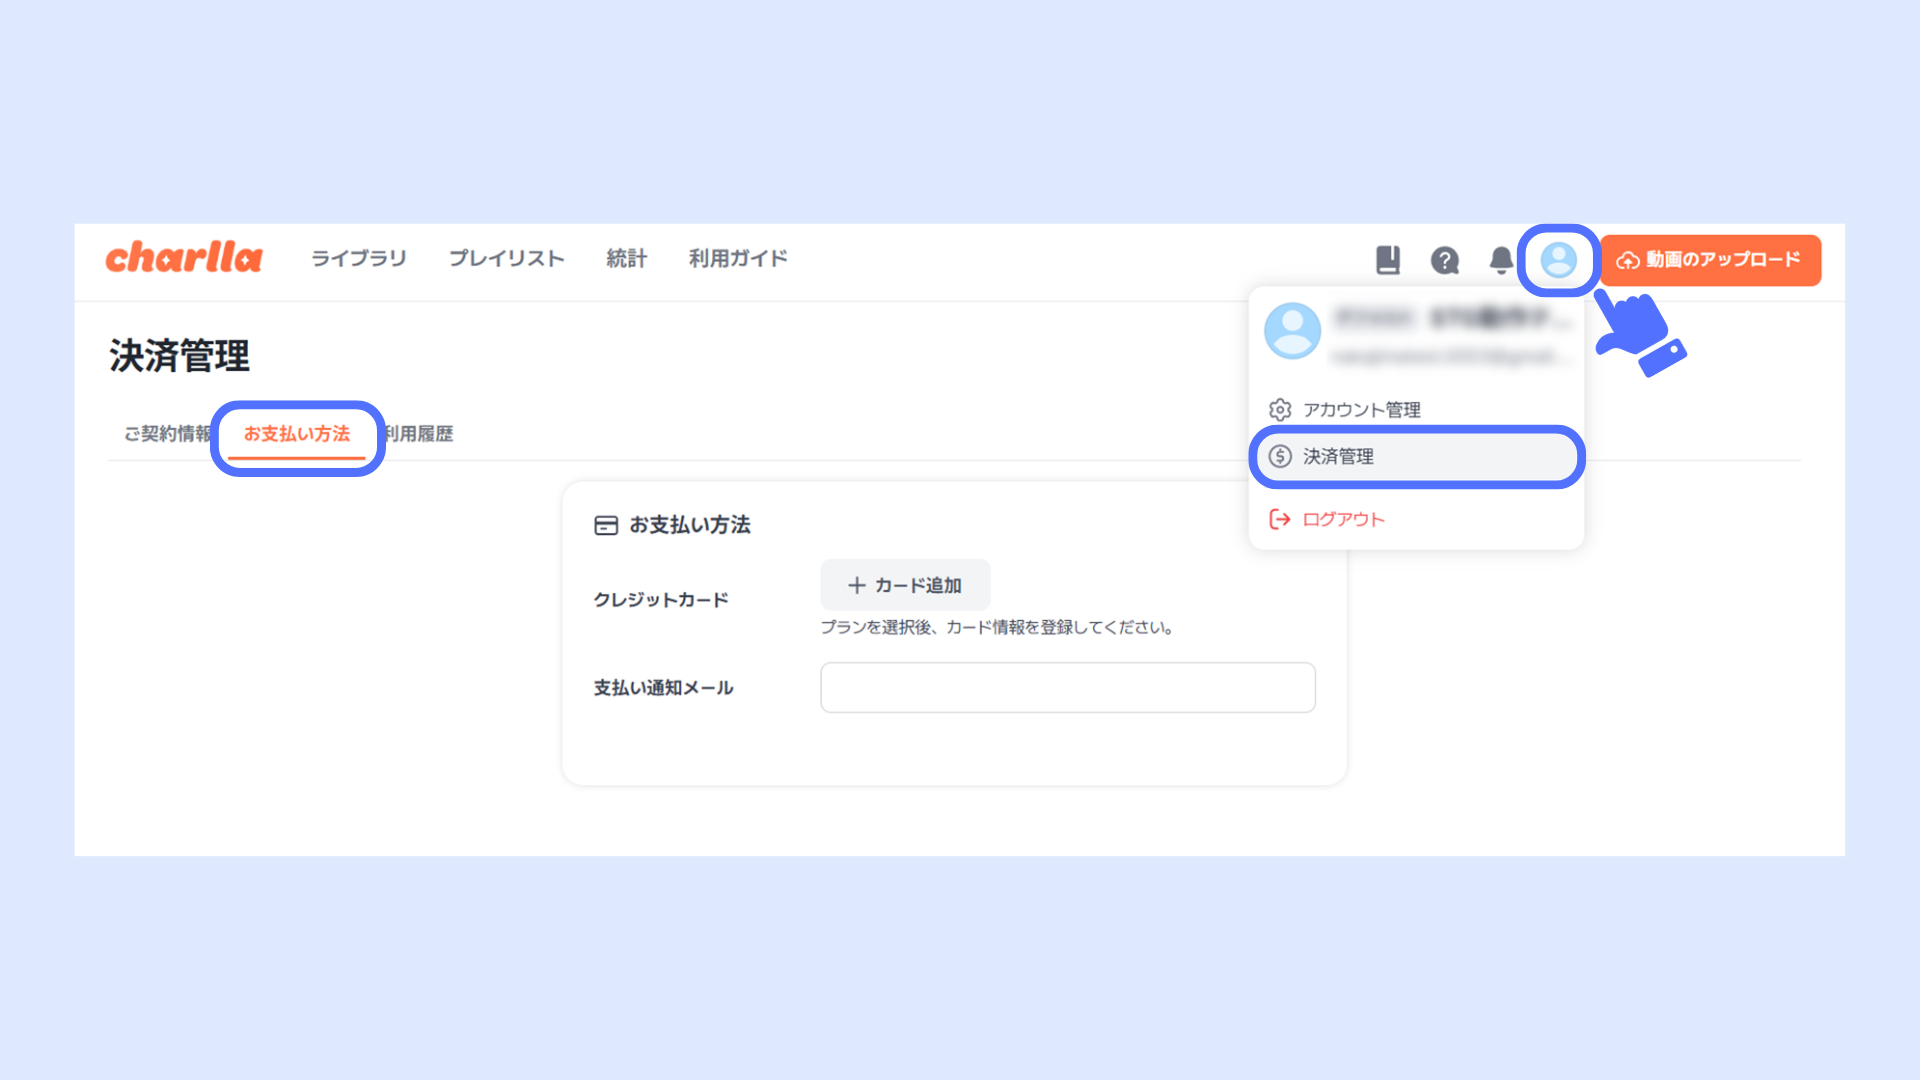Click the dollar icon beside 決済管理
1920x1080 pixels.
click(1280, 457)
